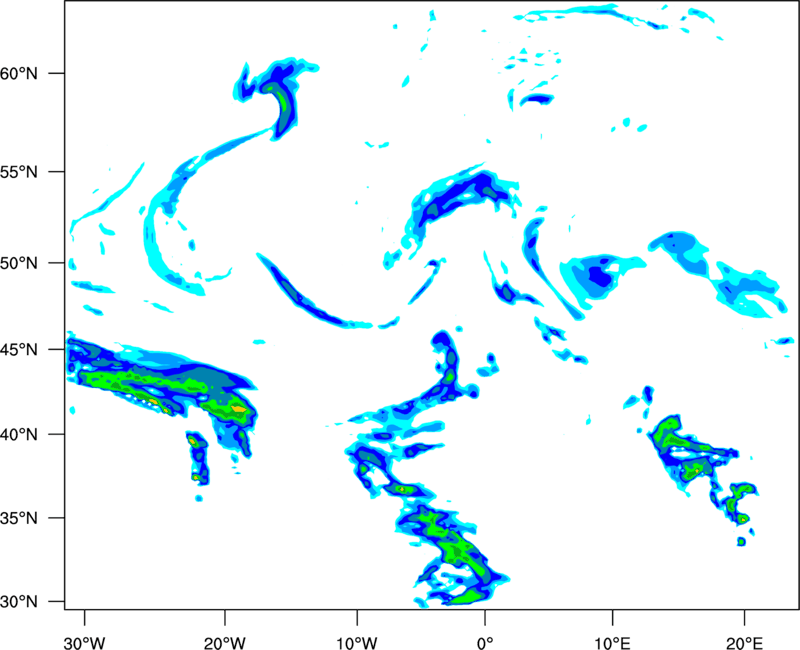This screenshot has height=650, width=800.
Task: Click the 55°N latitude label
Action: coord(19,172)
